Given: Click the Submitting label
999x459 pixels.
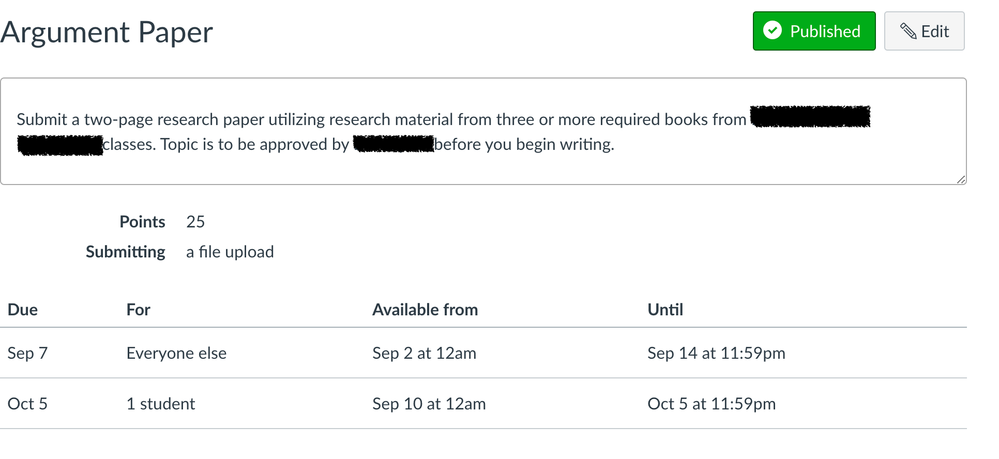Looking at the screenshot, I should click(x=125, y=252).
